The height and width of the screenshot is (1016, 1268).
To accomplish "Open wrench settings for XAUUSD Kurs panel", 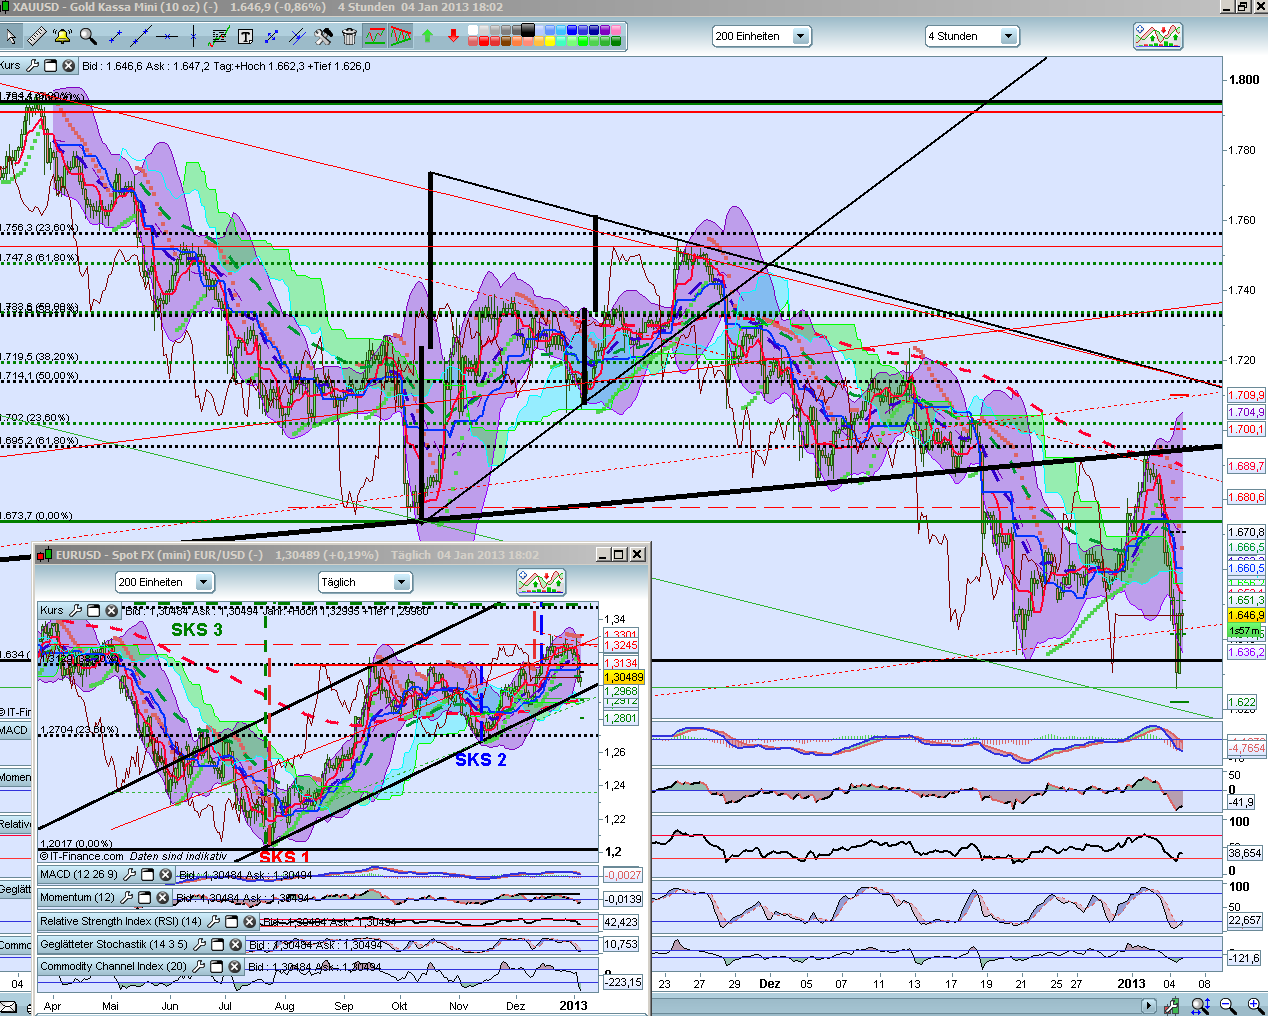I will tap(32, 66).
